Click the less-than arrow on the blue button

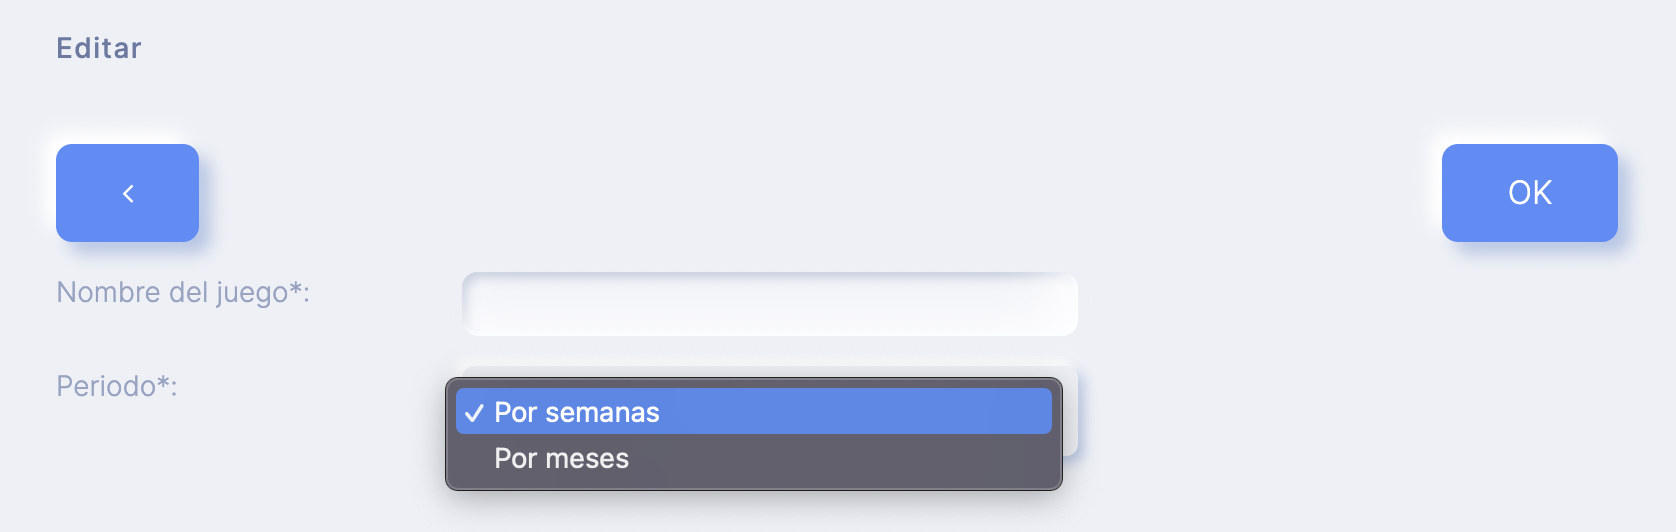(128, 193)
